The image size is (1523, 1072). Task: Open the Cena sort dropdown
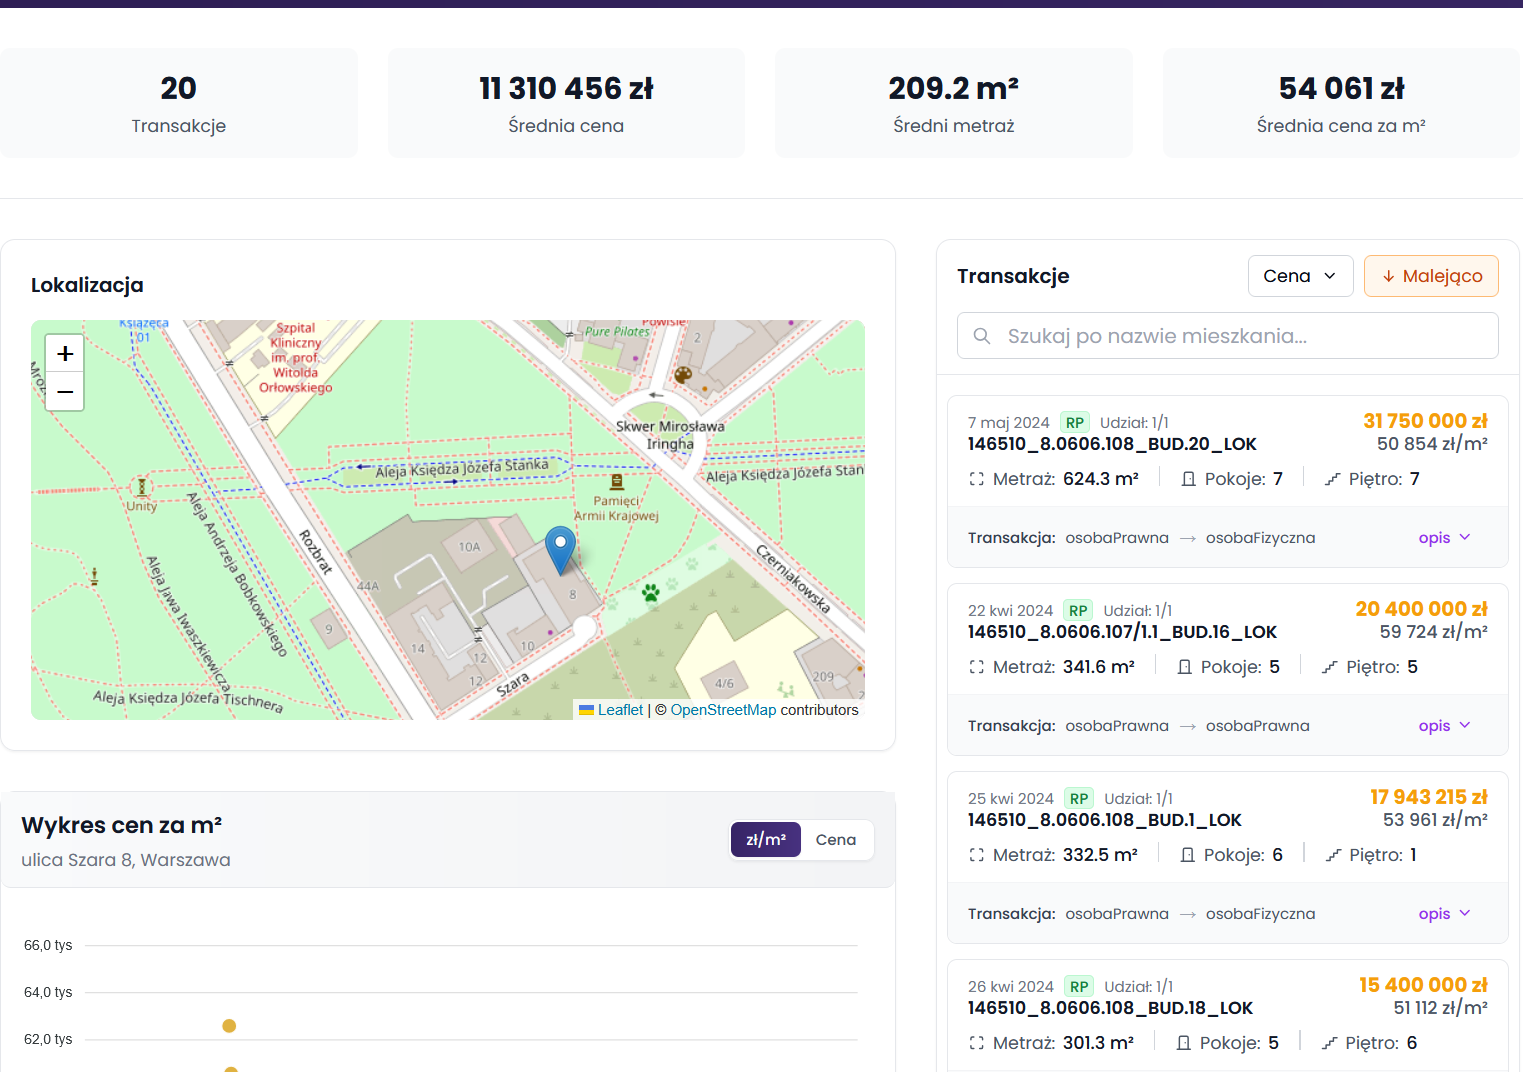point(1300,276)
